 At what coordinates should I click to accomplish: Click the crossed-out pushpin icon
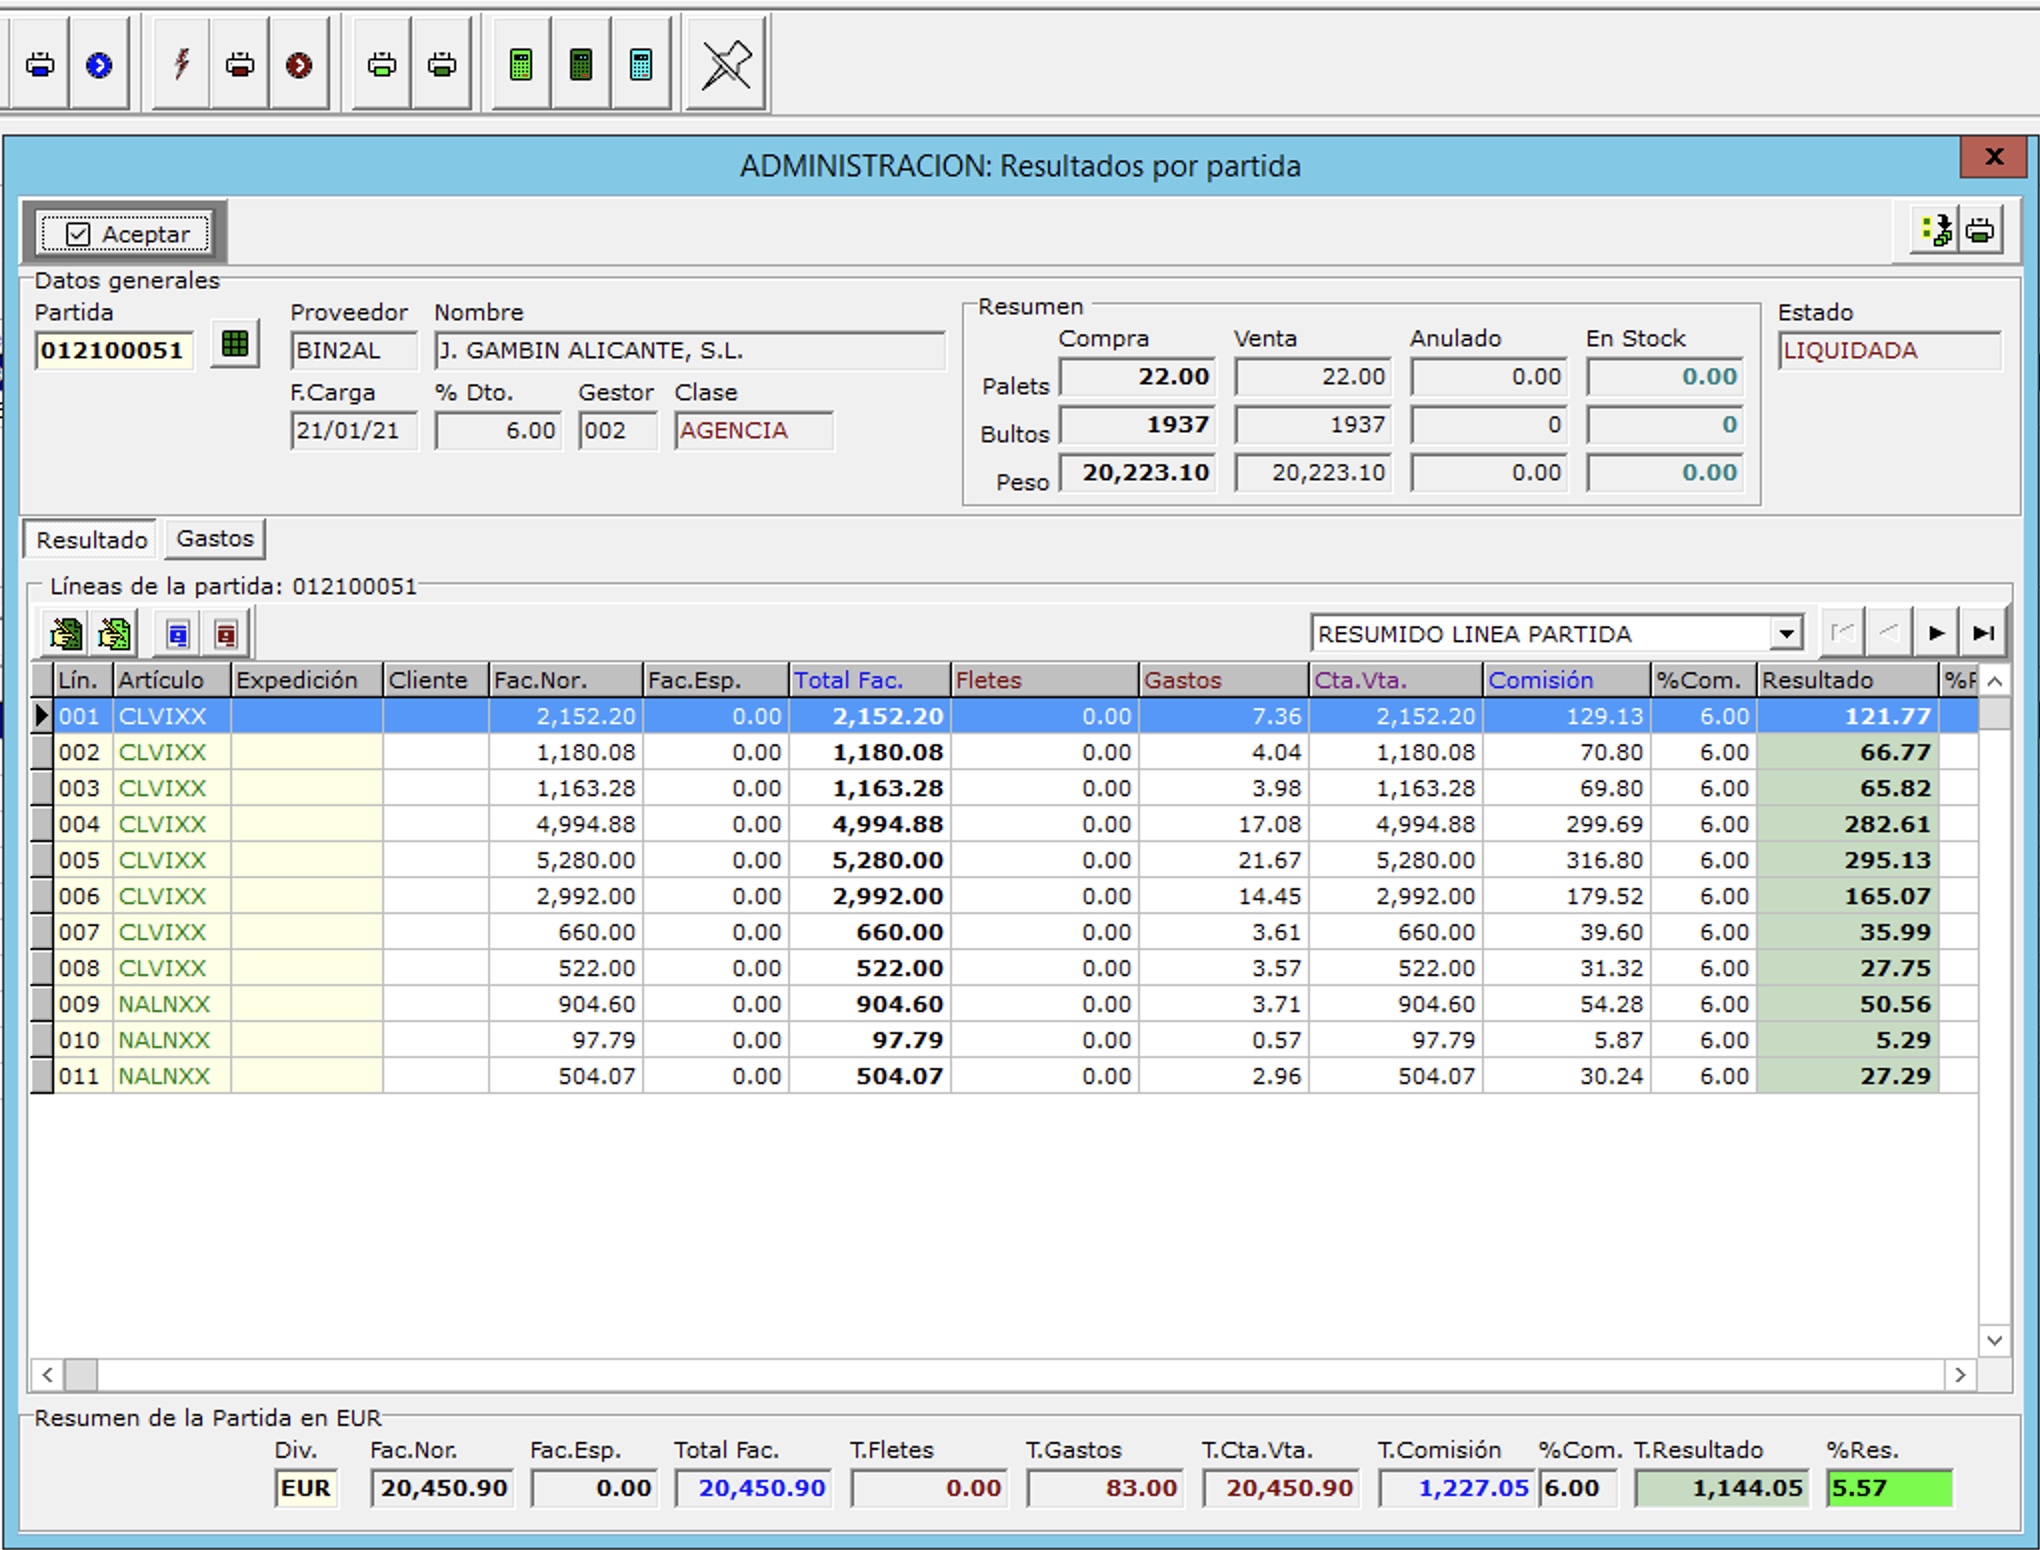click(x=726, y=65)
